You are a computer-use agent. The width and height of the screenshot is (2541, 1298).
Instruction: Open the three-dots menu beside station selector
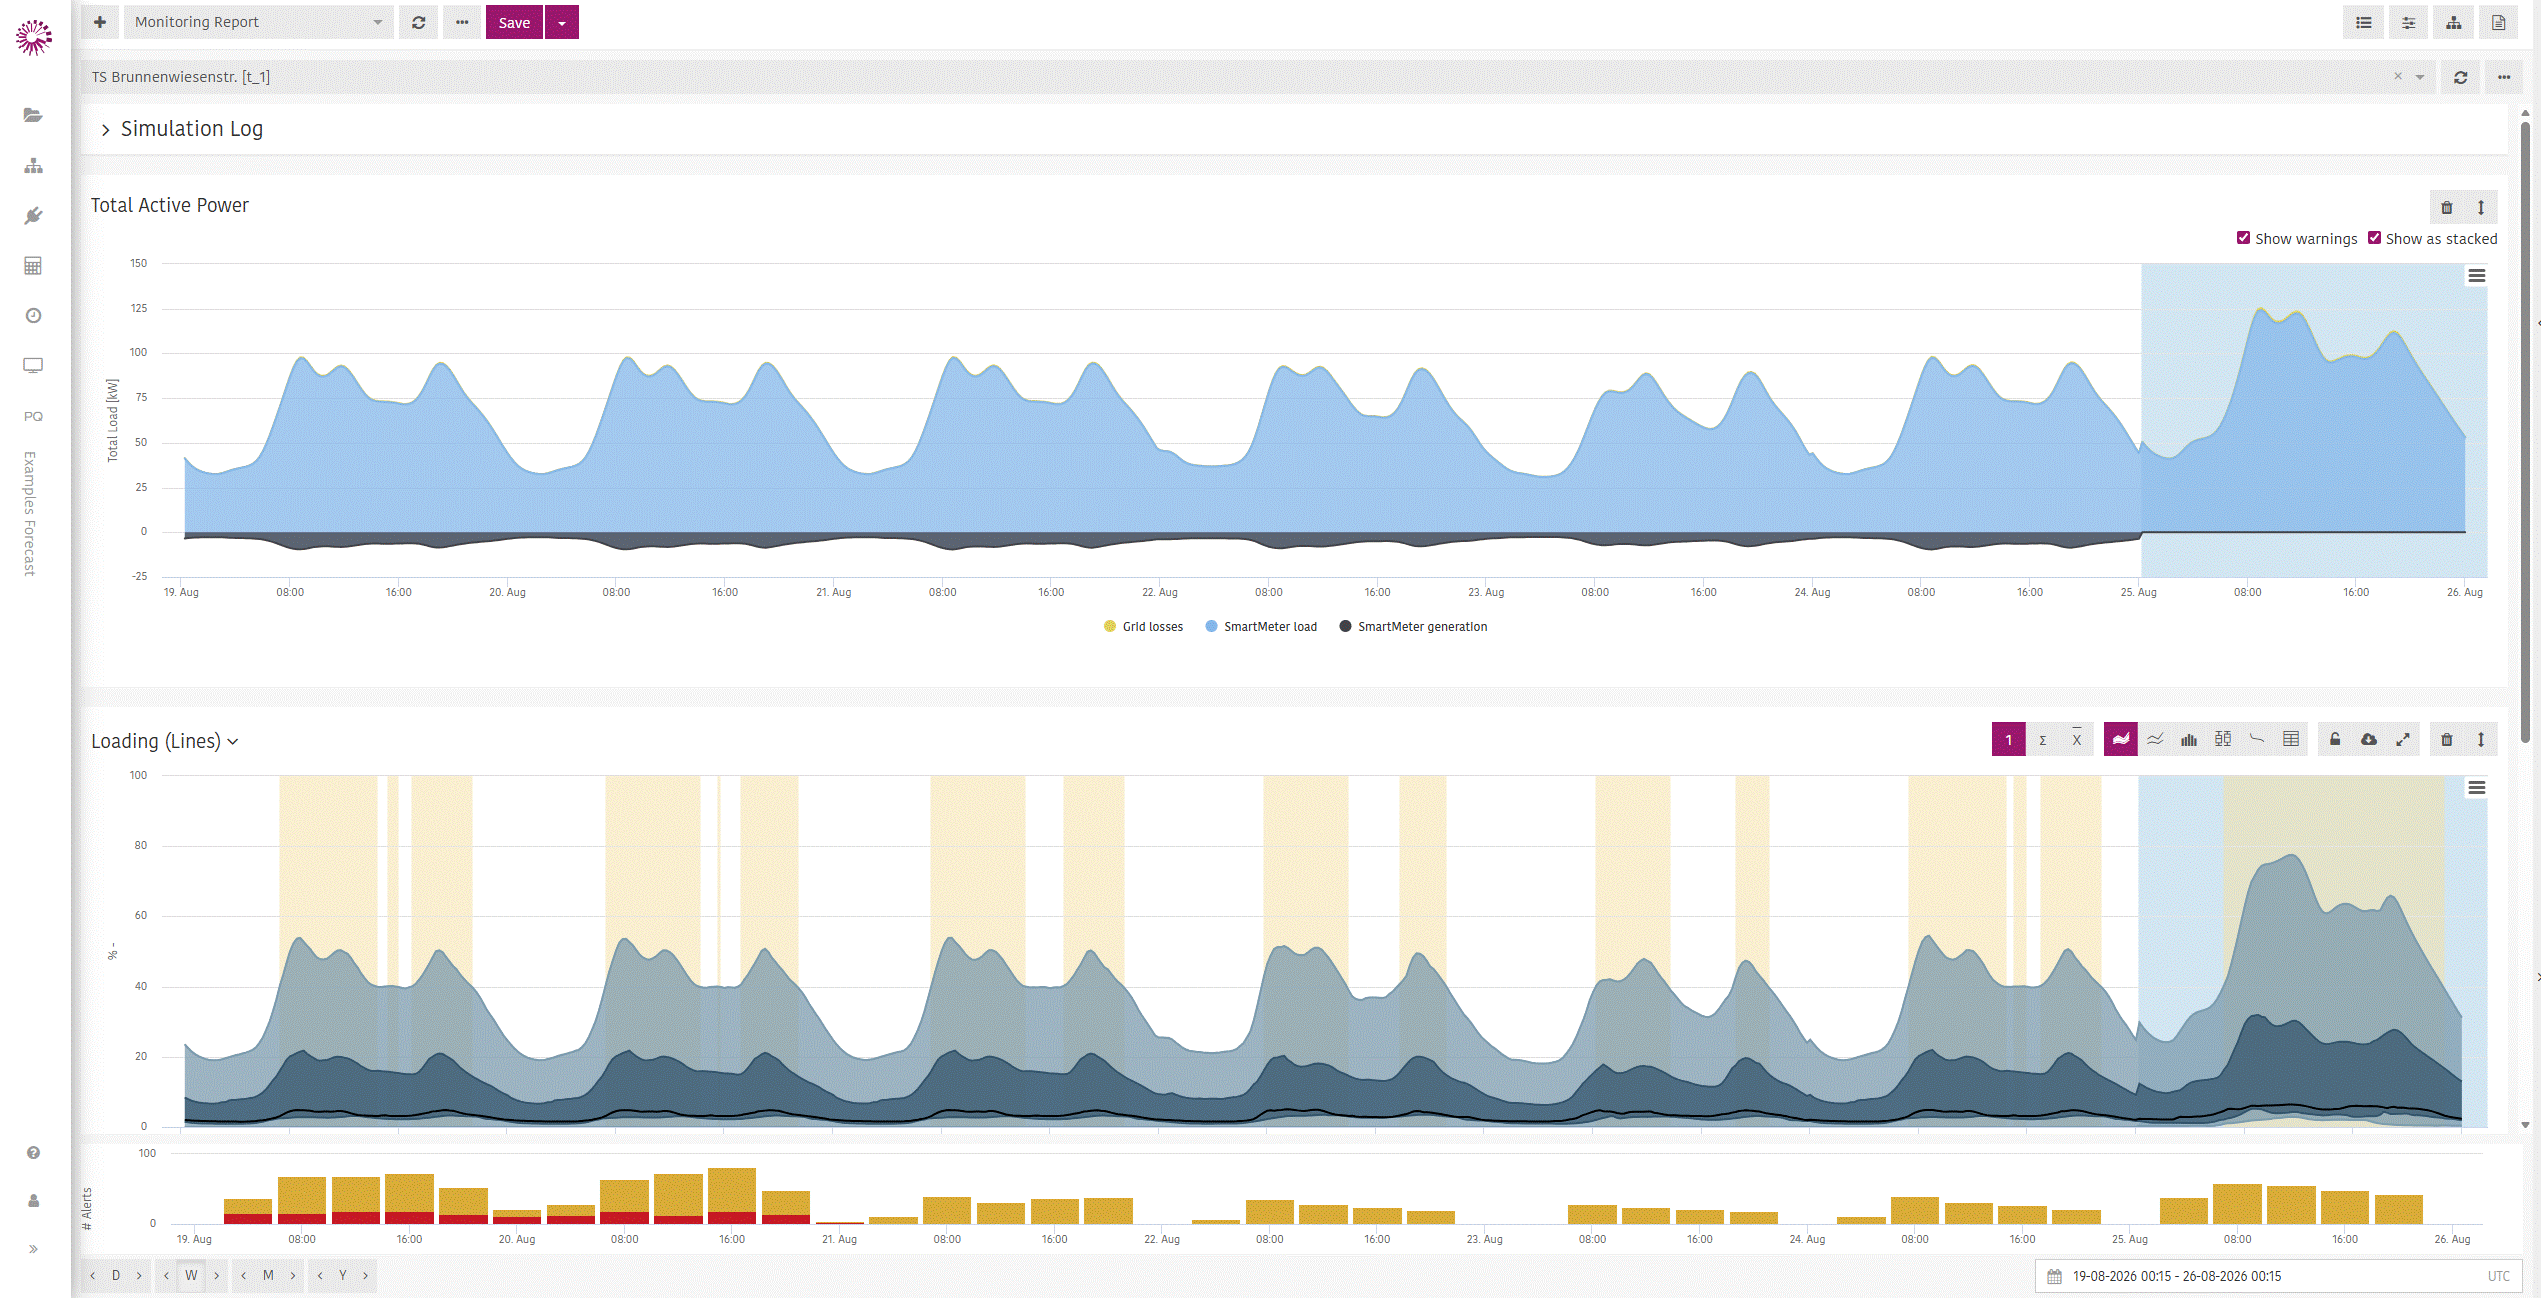tap(2504, 77)
